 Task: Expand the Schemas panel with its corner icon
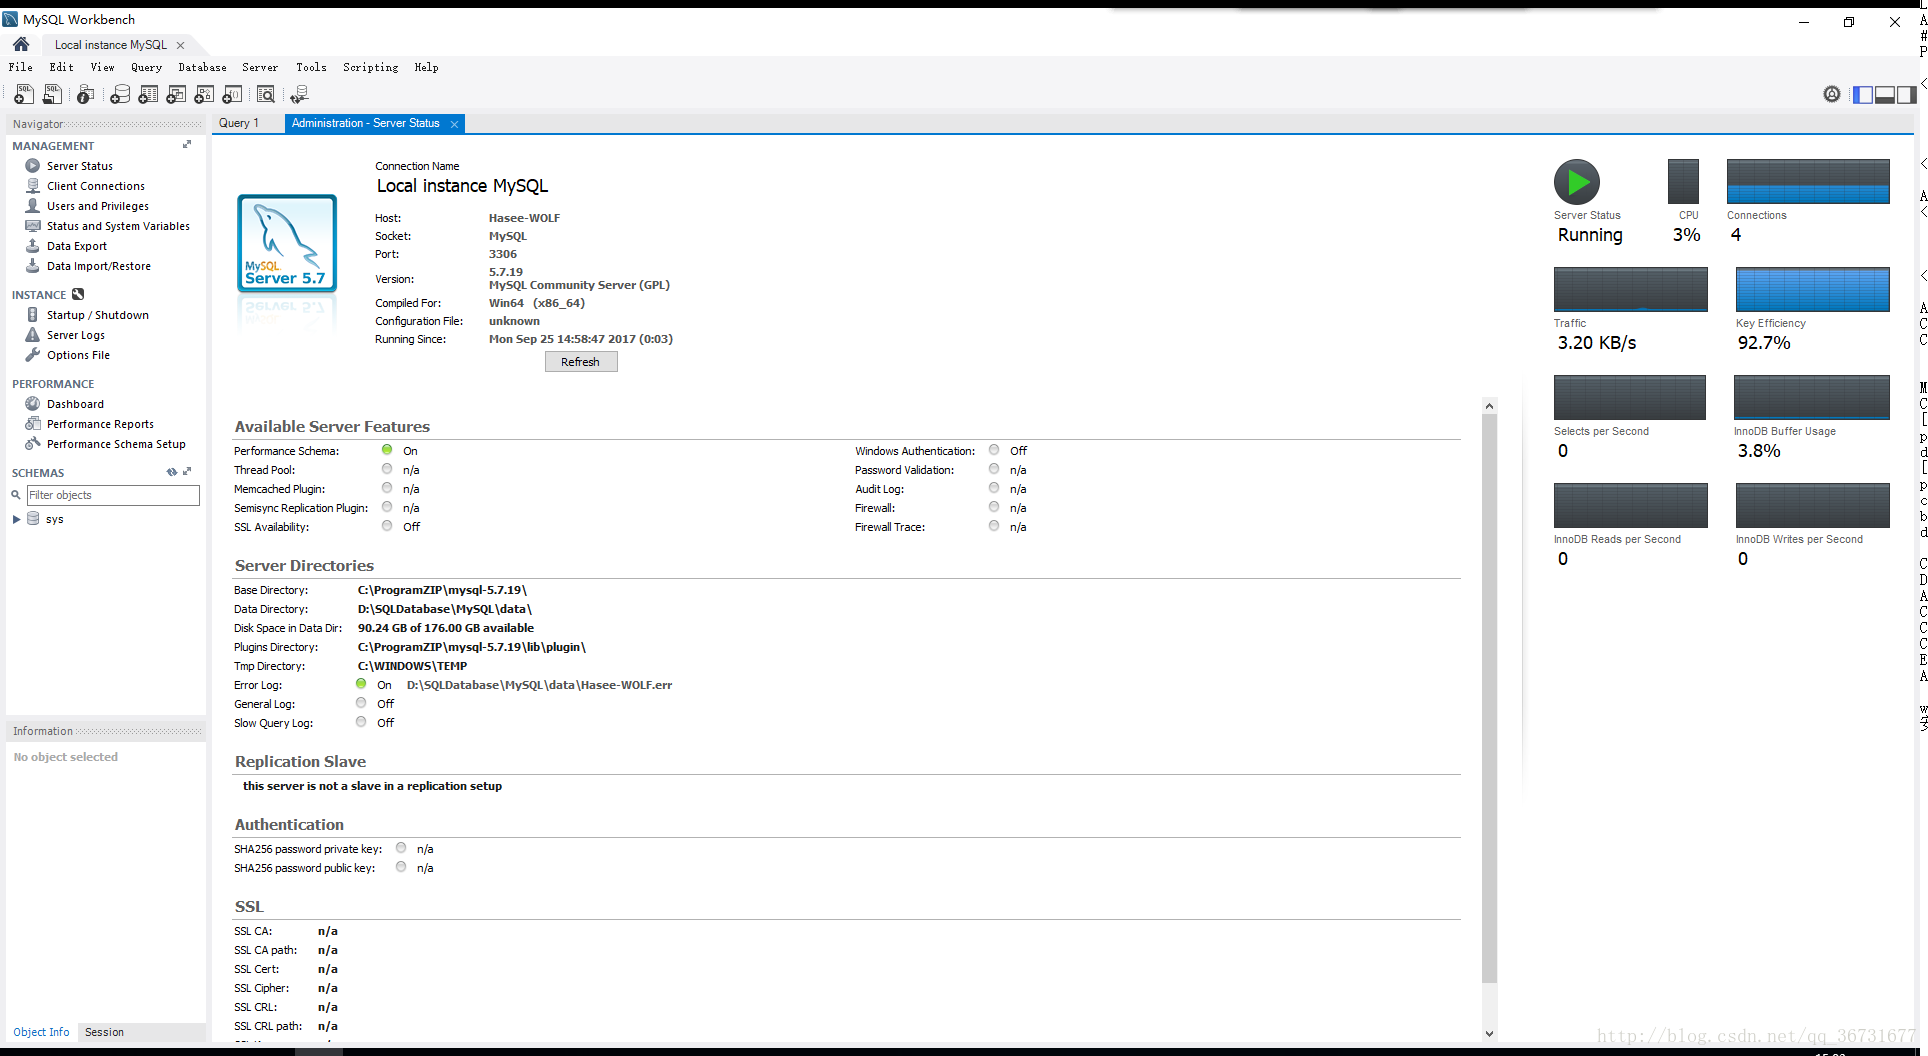pyautogui.click(x=187, y=472)
